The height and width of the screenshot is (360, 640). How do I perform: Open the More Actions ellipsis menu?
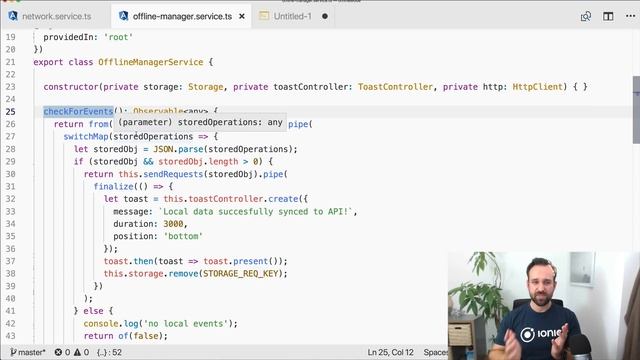point(630,16)
